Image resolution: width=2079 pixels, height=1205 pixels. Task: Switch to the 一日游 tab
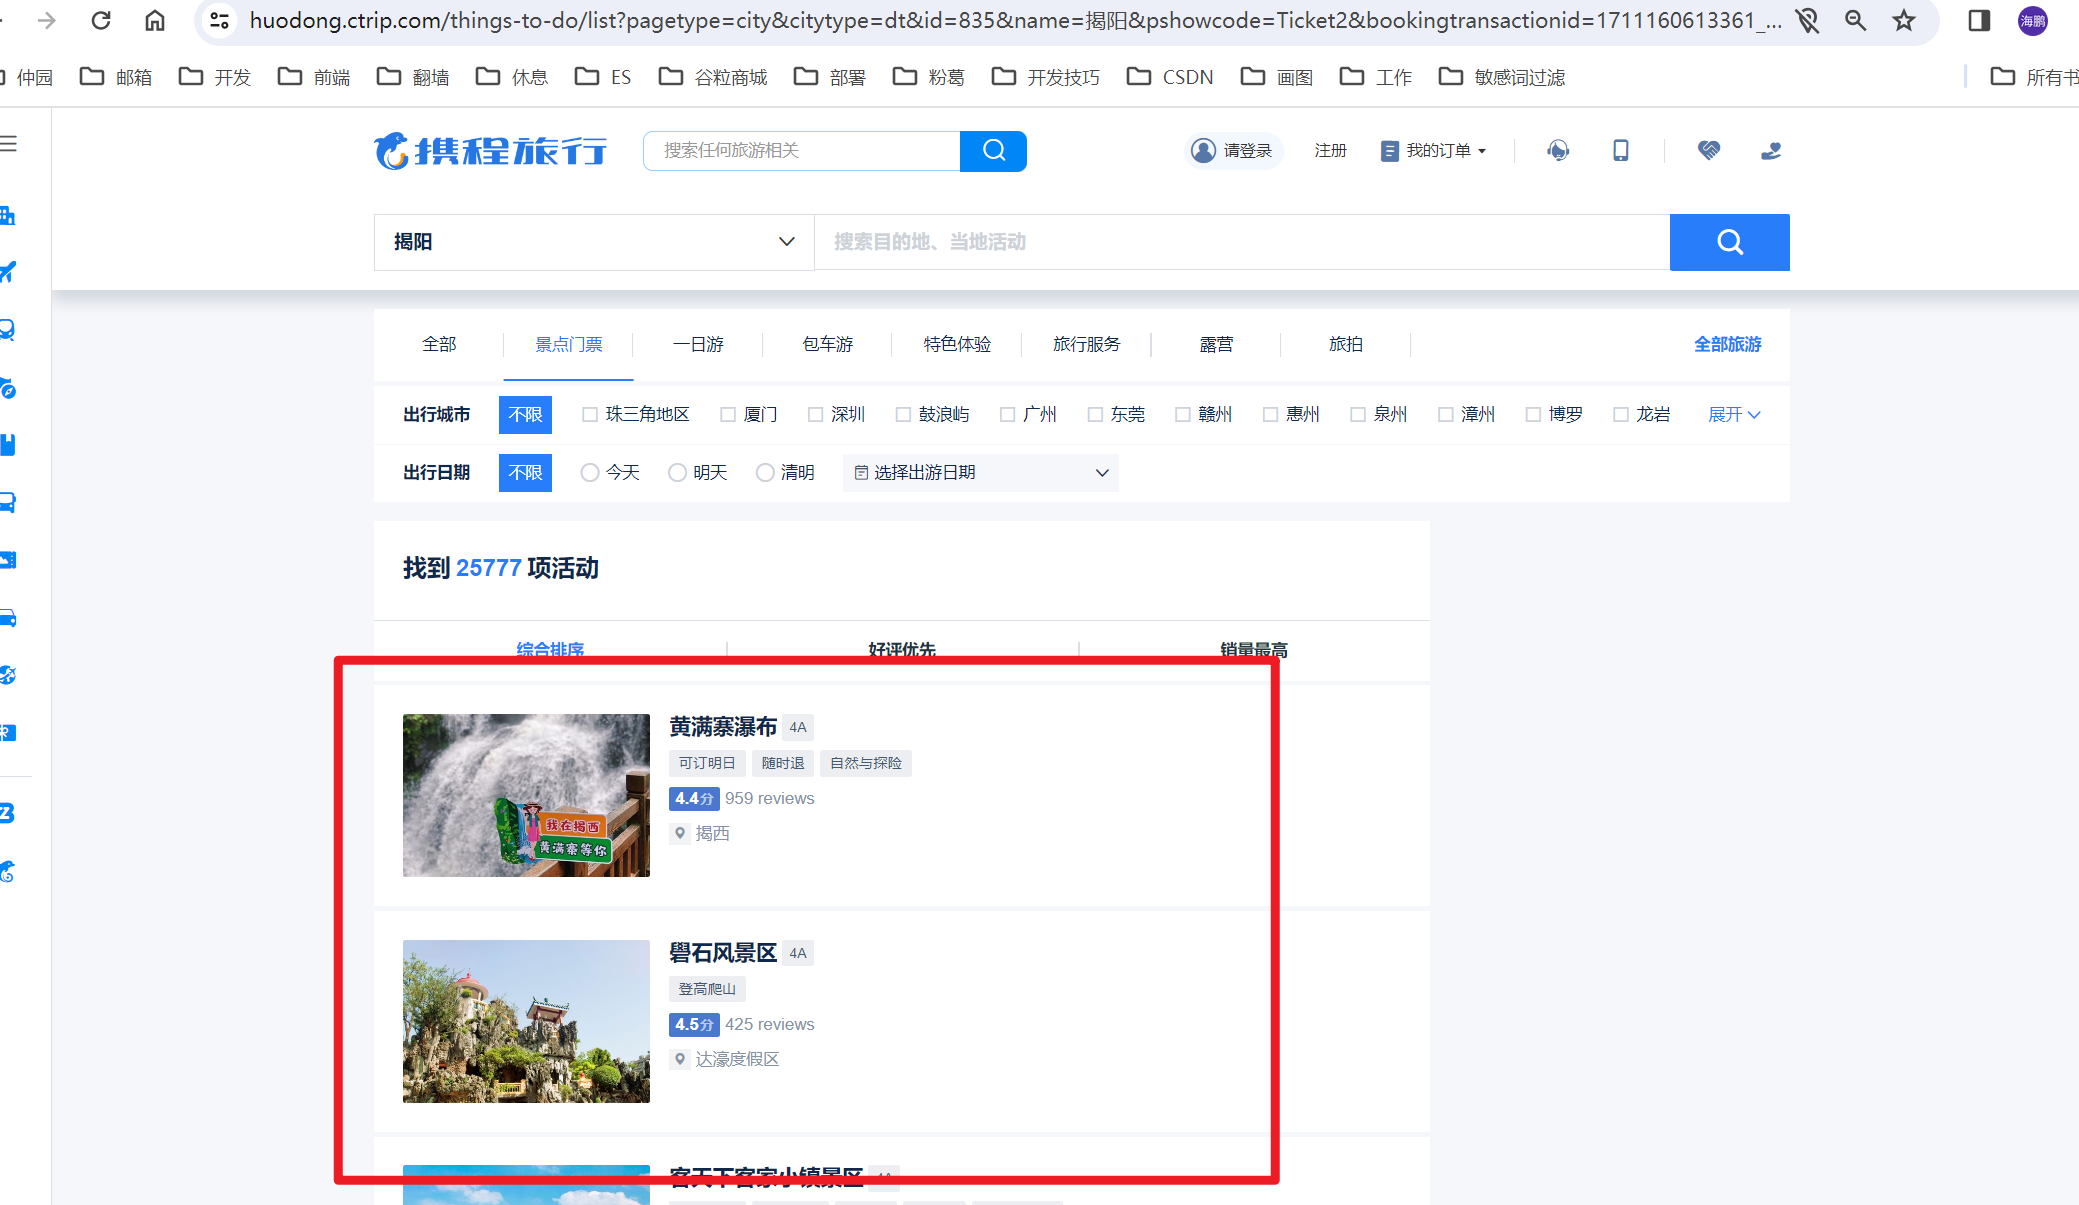click(698, 345)
